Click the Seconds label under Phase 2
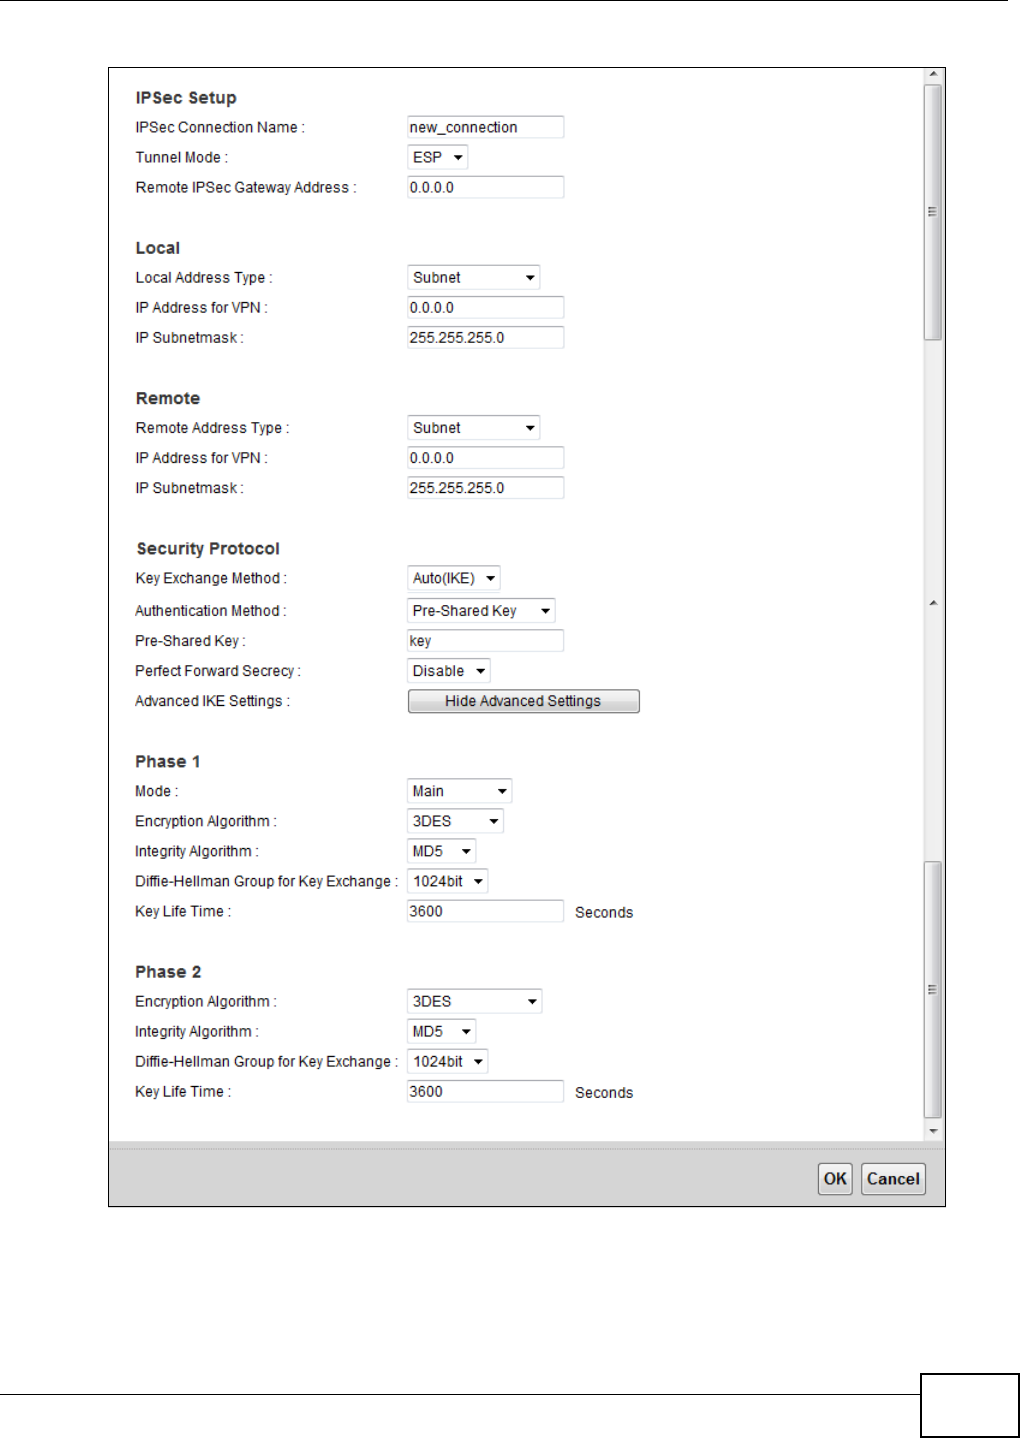Screen dimensions: 1020x1438 coord(604,1092)
